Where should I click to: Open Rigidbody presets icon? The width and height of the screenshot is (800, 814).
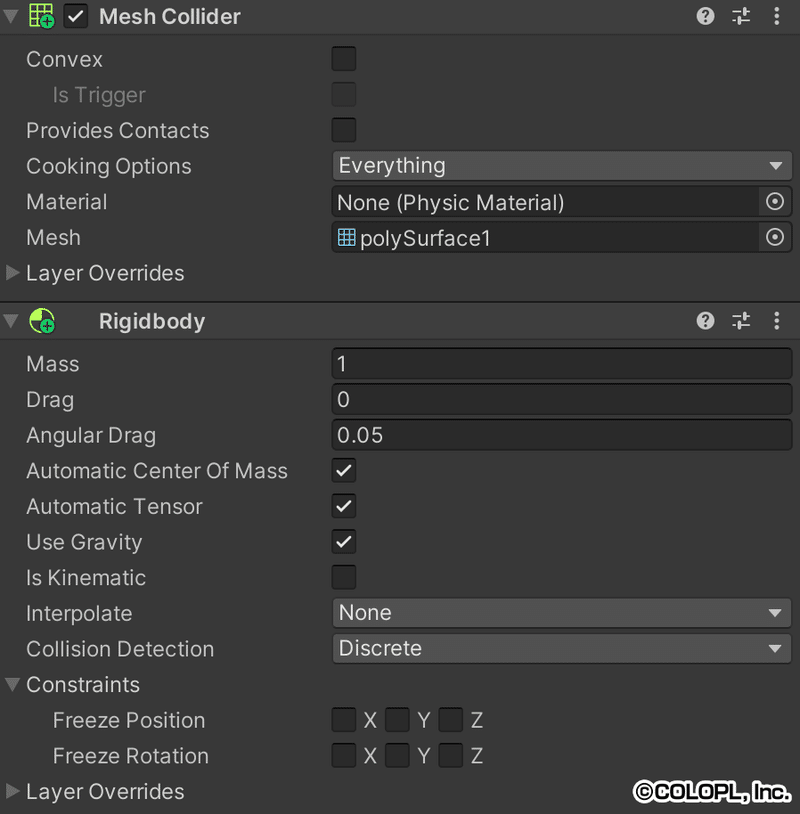(x=741, y=321)
